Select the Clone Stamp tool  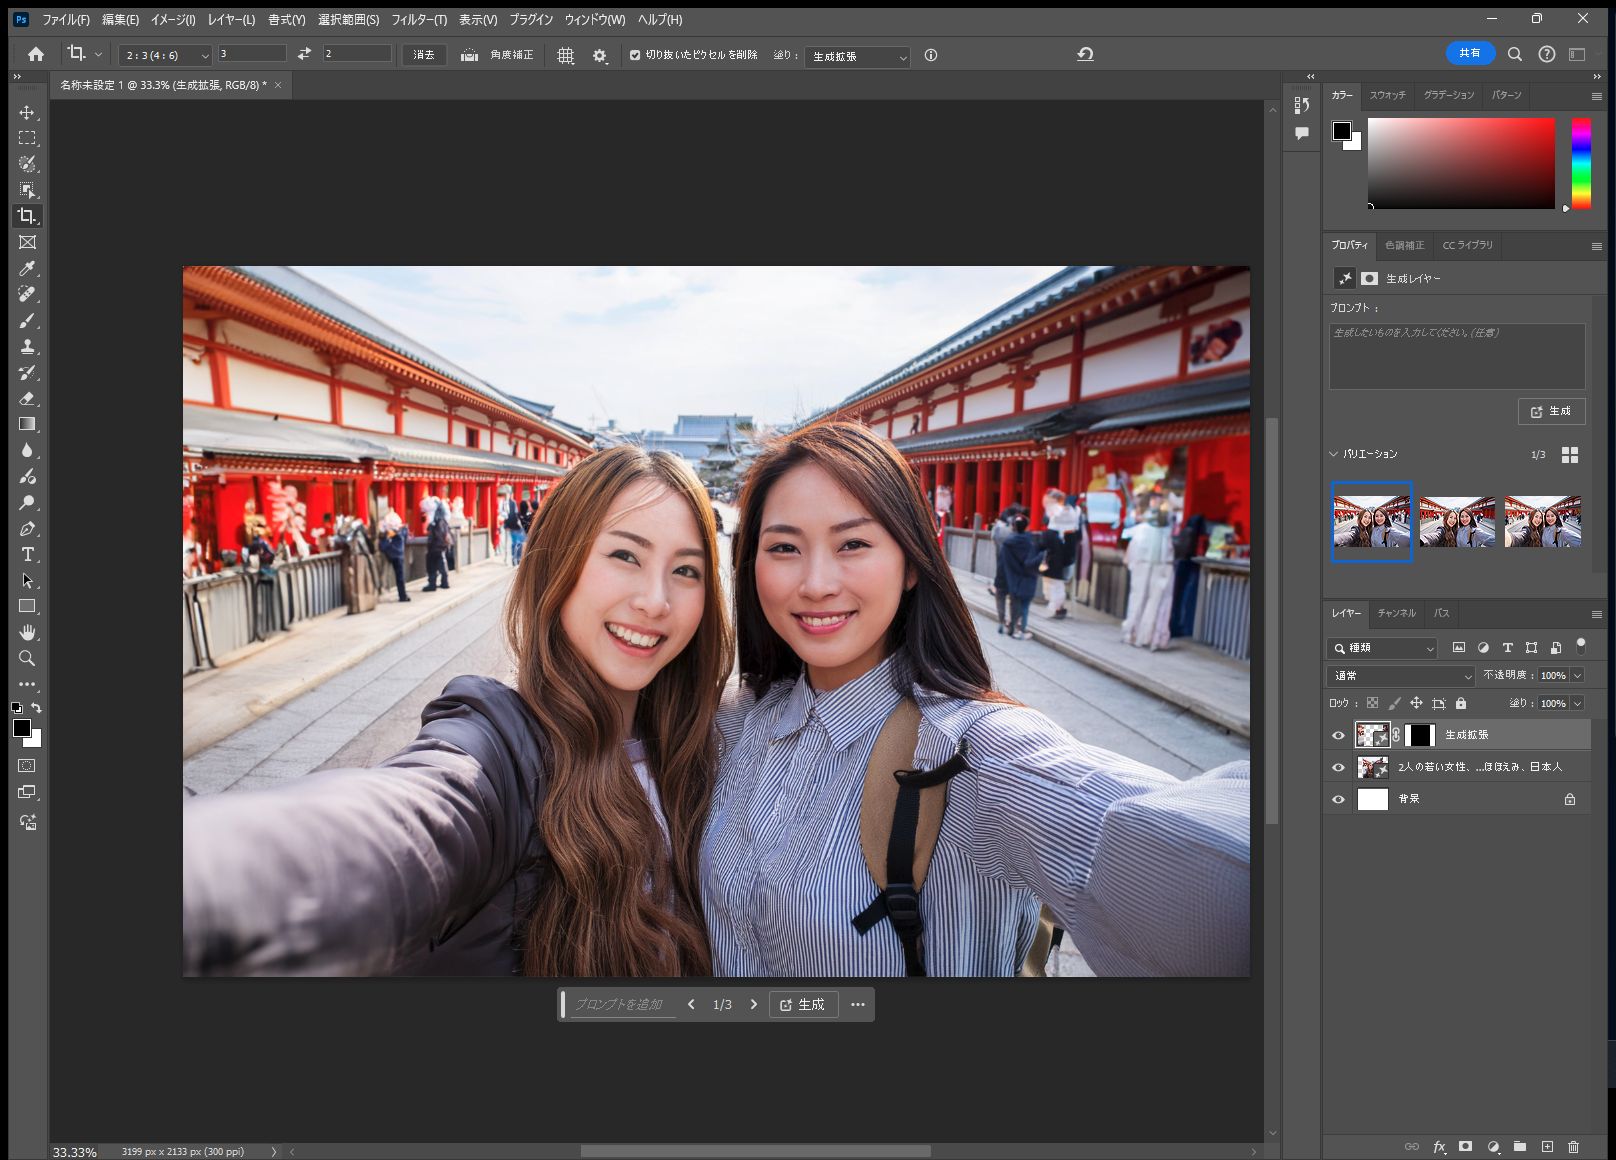27,346
